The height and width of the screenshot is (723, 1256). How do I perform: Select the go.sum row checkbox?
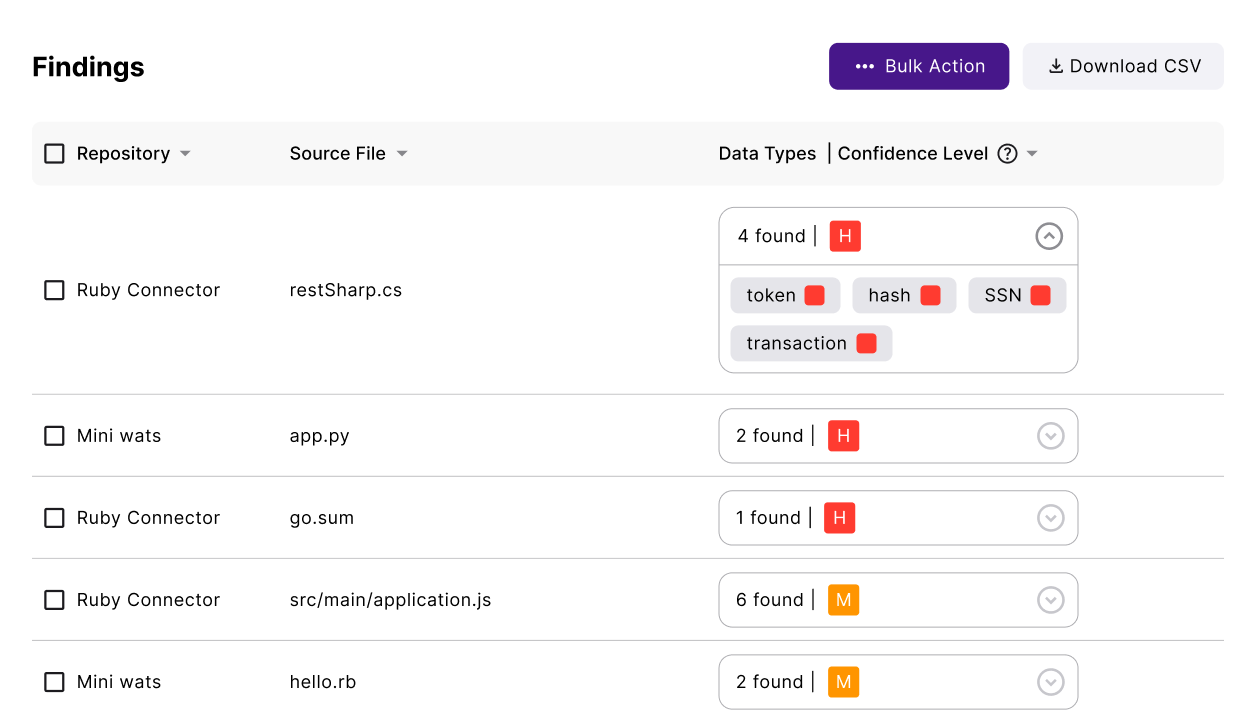[x=54, y=518]
